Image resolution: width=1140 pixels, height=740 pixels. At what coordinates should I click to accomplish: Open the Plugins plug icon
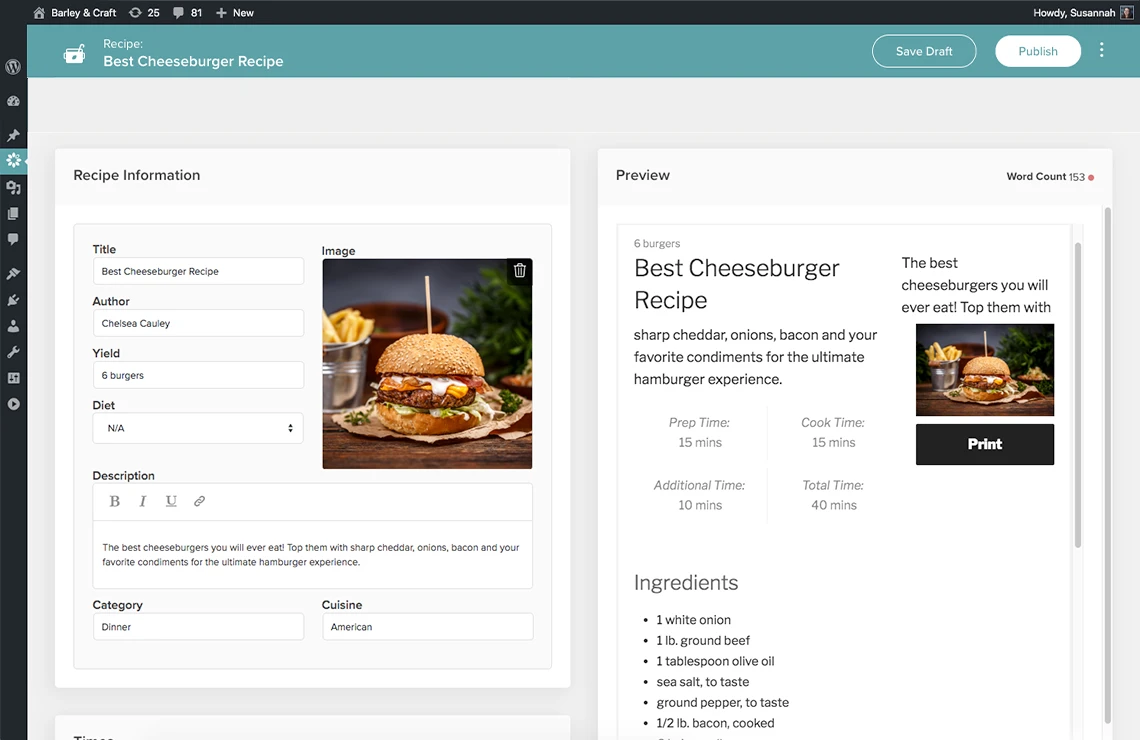[x=13, y=299]
